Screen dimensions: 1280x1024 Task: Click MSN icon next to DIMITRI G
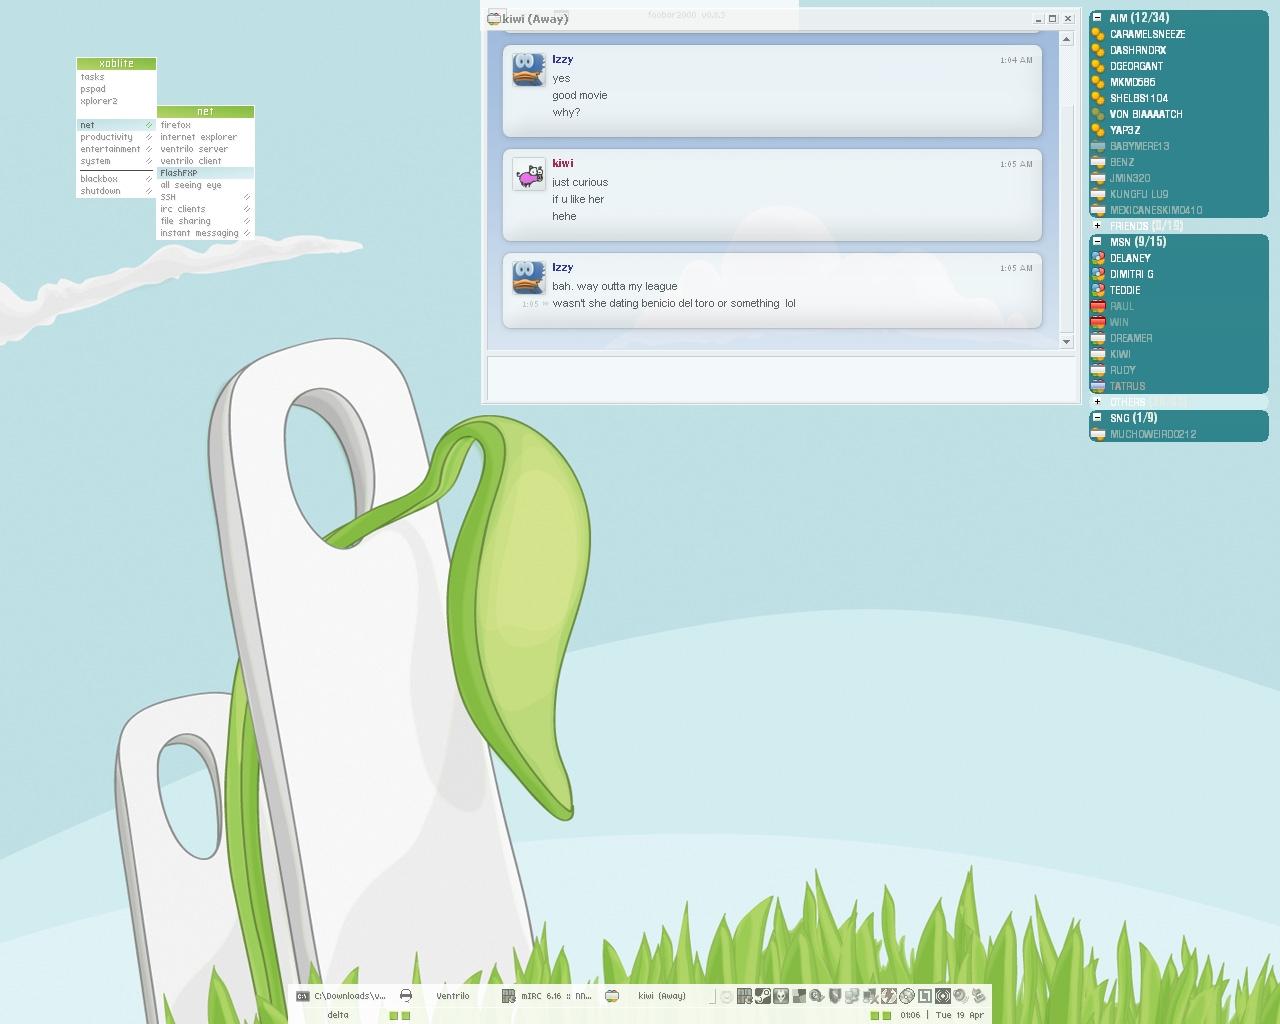coord(1098,274)
